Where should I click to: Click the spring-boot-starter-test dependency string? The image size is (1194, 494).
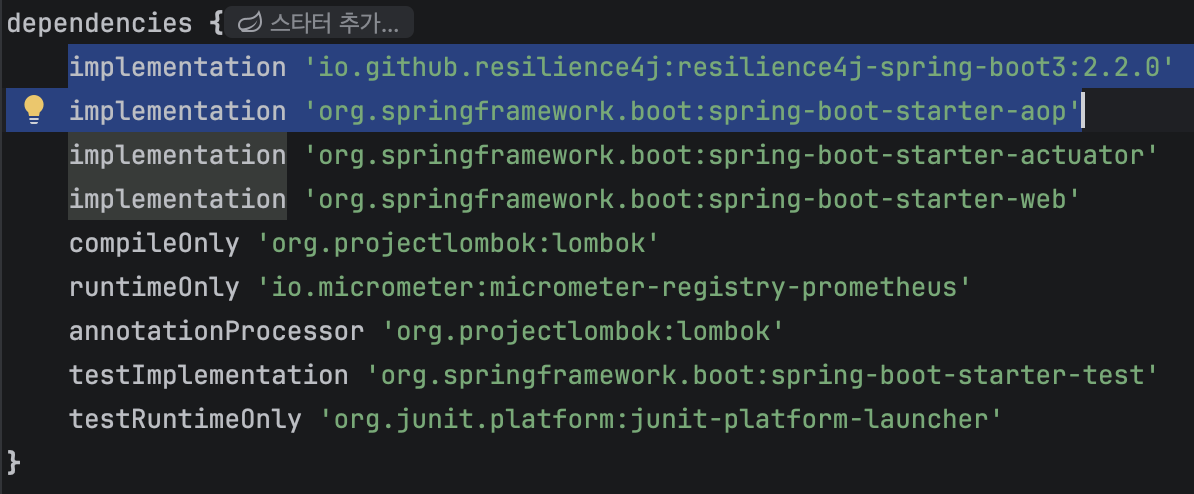tap(763, 375)
